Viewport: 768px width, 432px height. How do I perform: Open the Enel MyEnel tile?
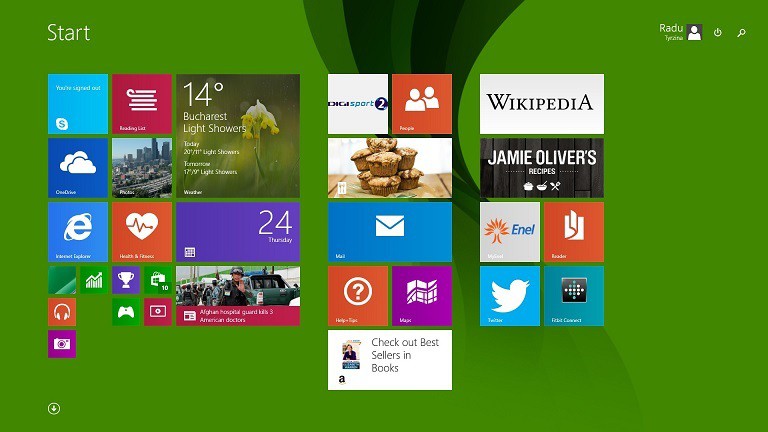click(x=510, y=232)
